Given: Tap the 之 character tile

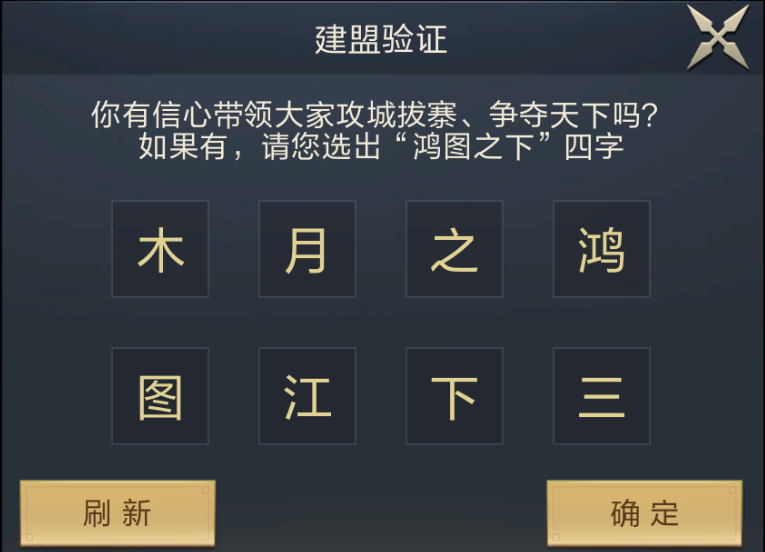Looking at the screenshot, I should 454,249.
